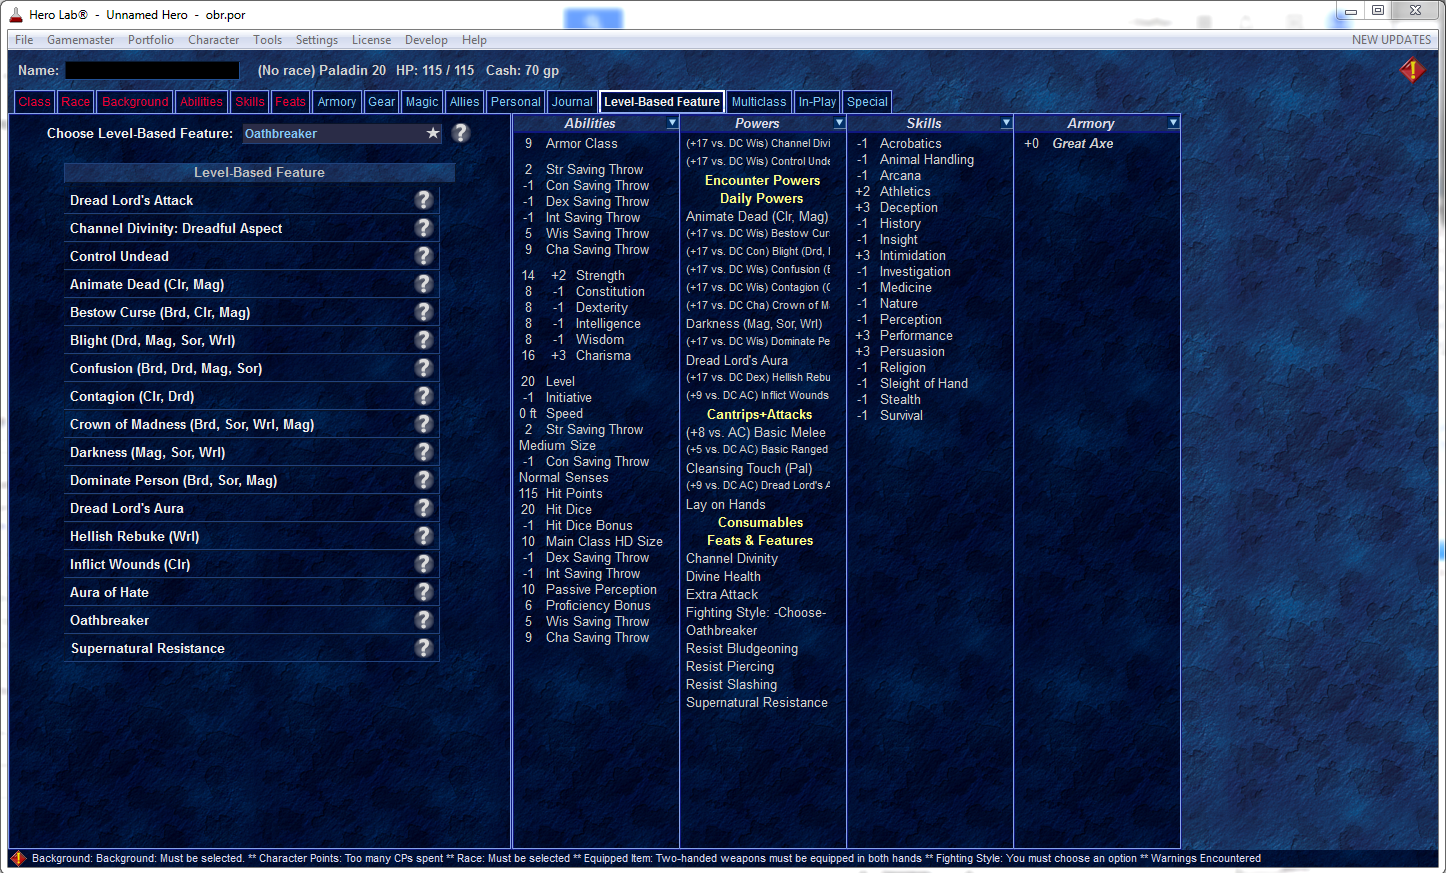Click Fighting Style: -Choose- feature
Screen dimensions: 1446x873
pos(756,612)
